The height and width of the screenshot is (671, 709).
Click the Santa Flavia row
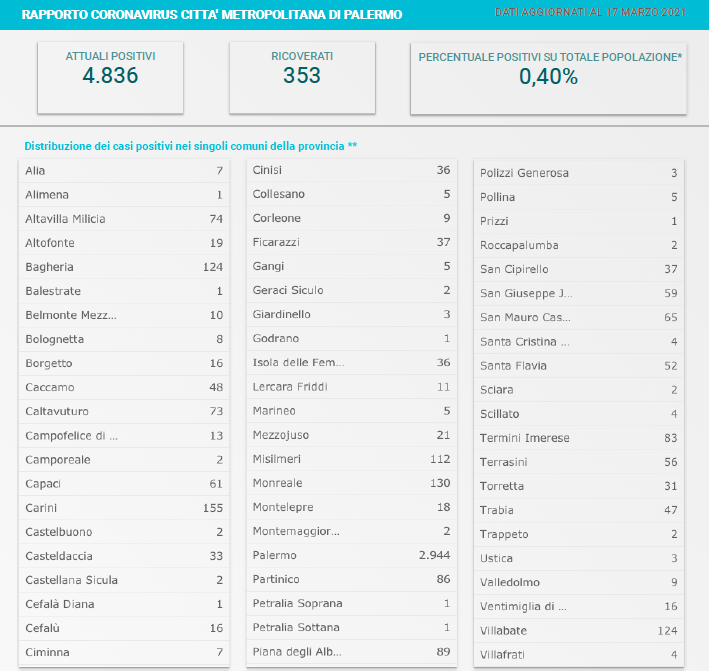pyautogui.click(x=579, y=366)
